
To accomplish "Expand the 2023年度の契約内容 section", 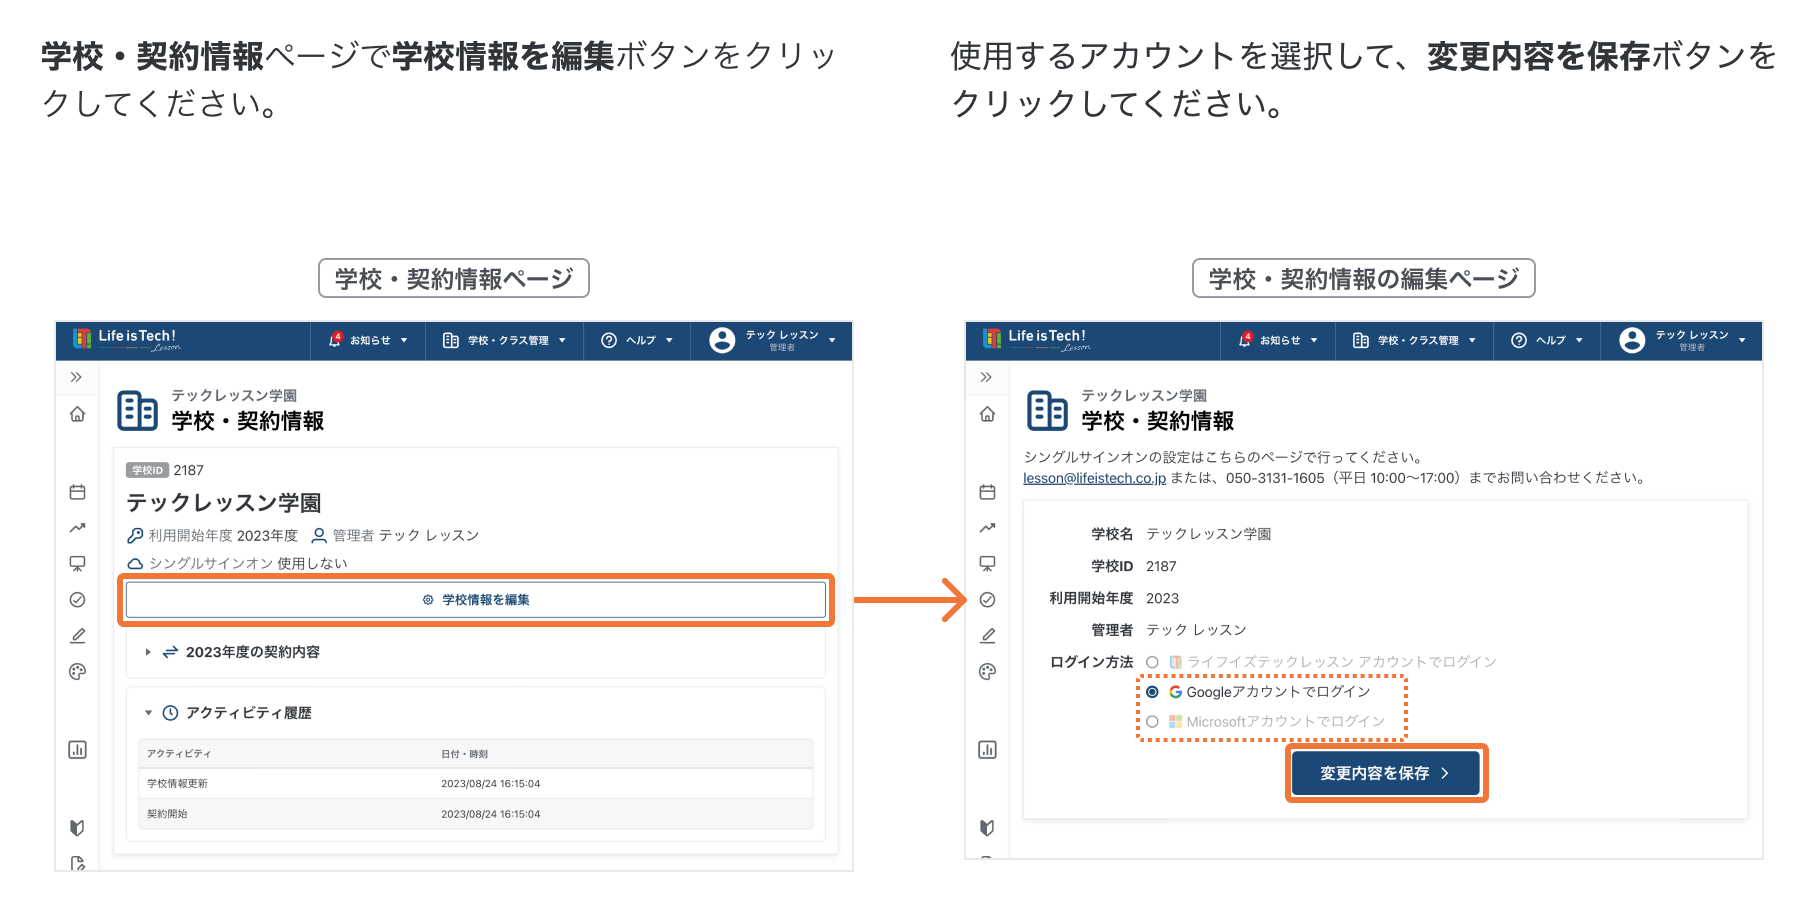I will [x=148, y=652].
